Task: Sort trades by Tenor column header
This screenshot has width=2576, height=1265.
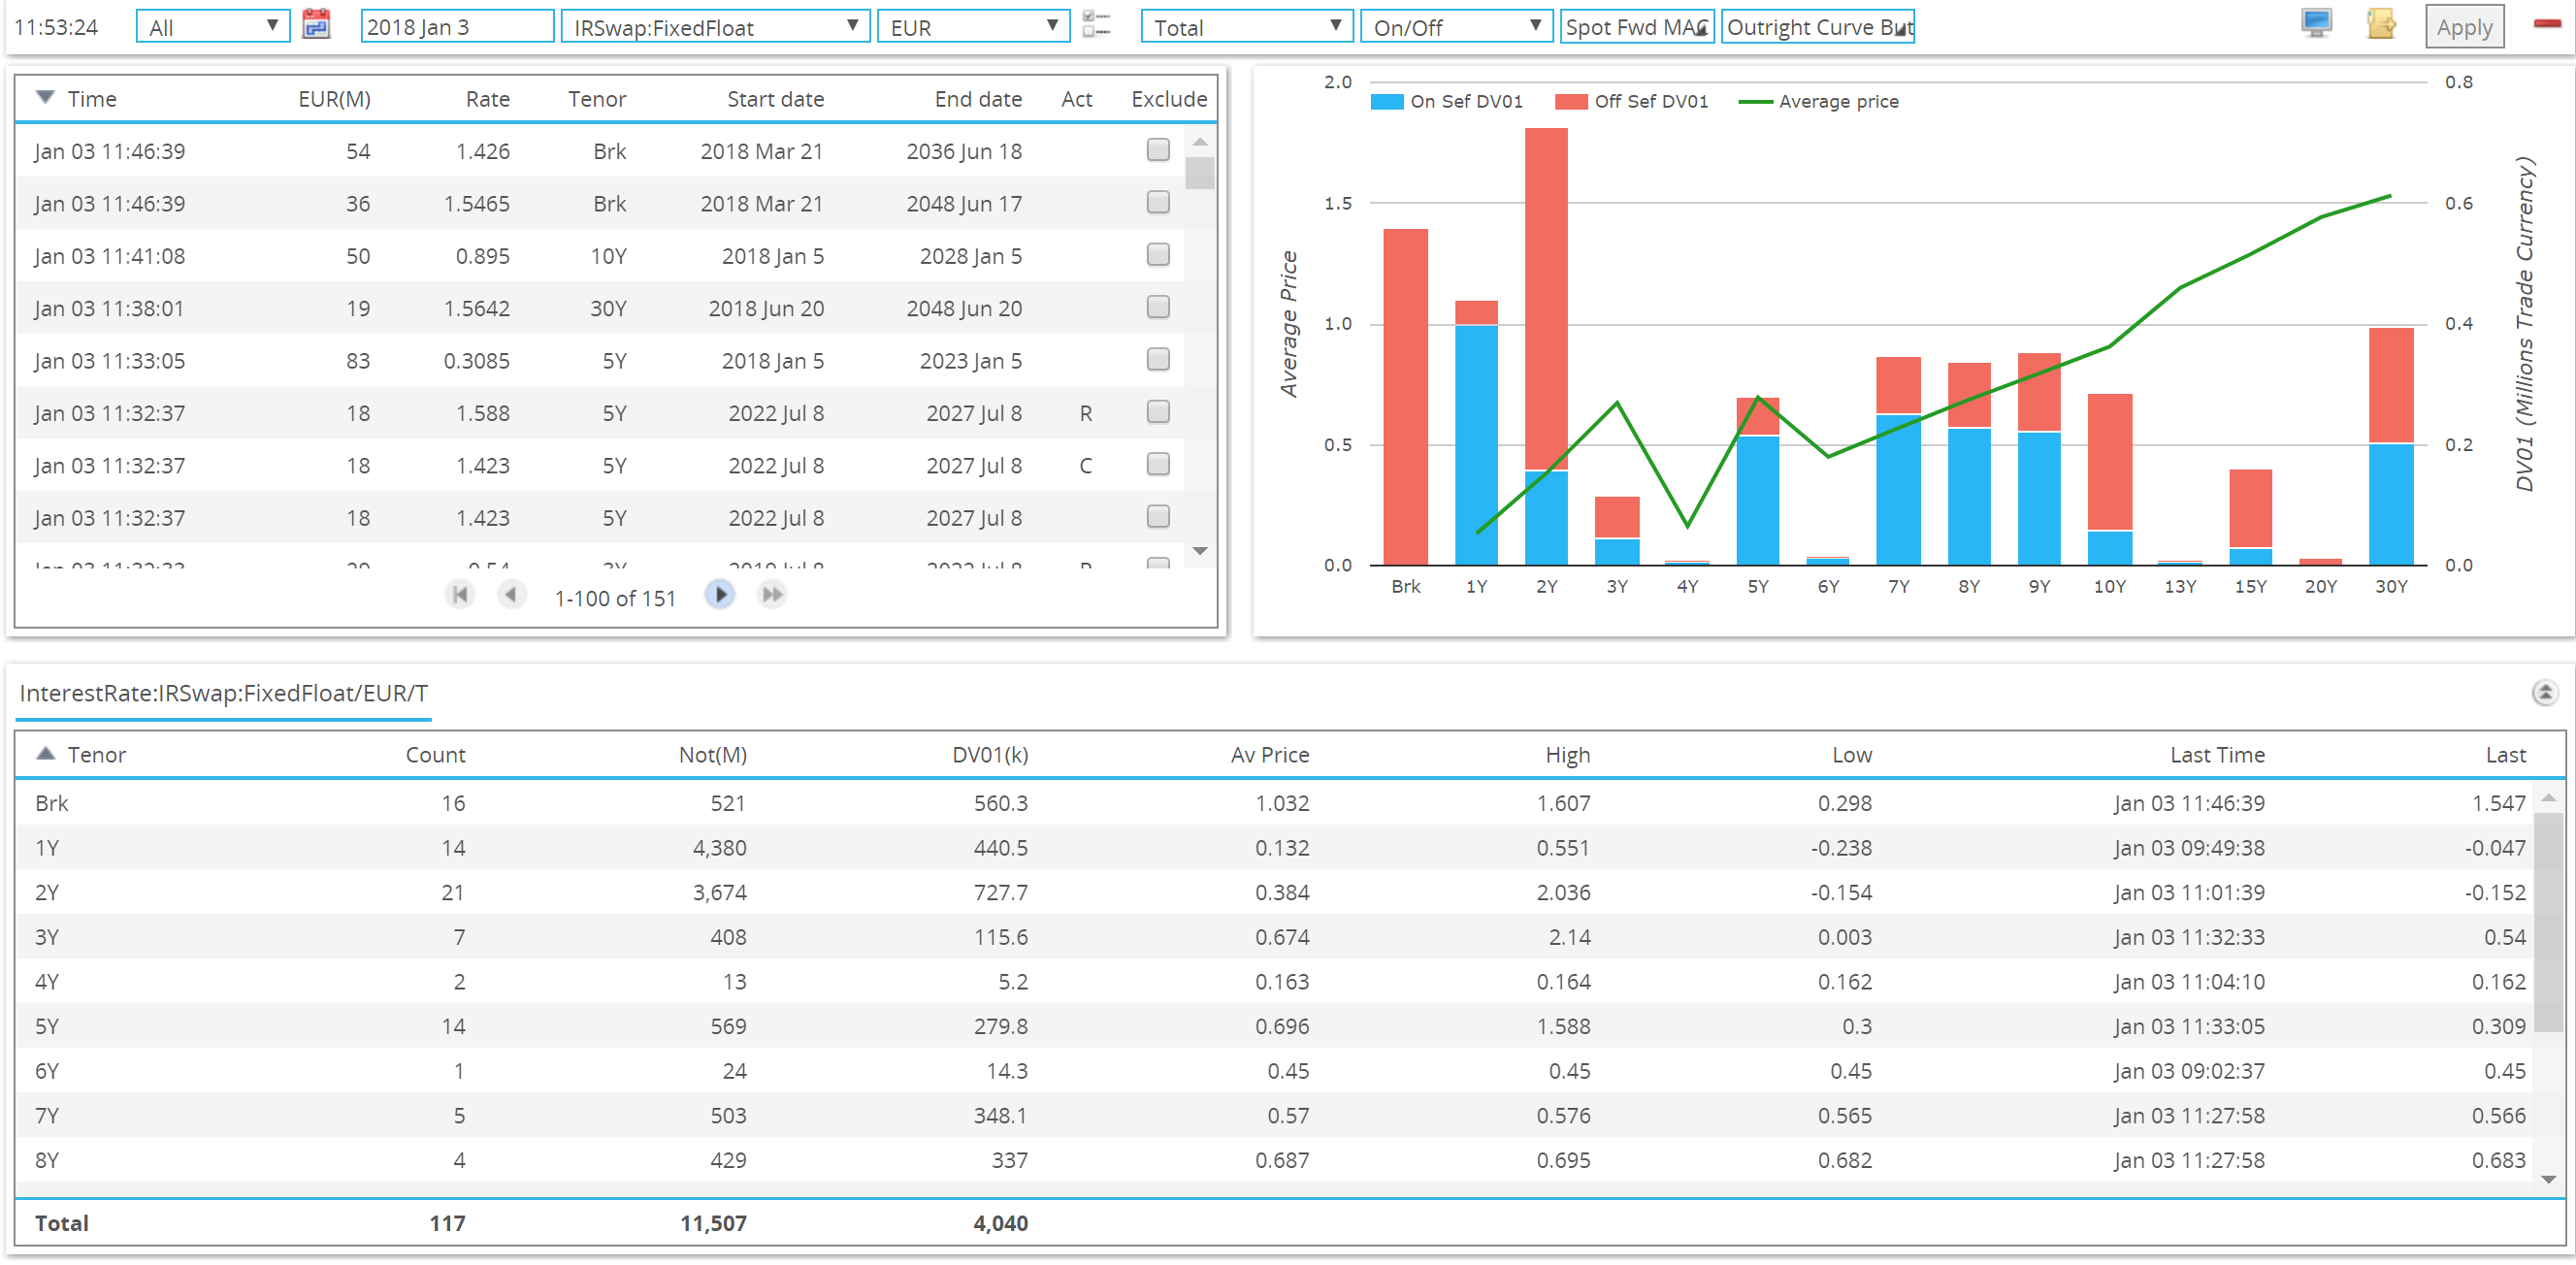Action: tap(597, 99)
